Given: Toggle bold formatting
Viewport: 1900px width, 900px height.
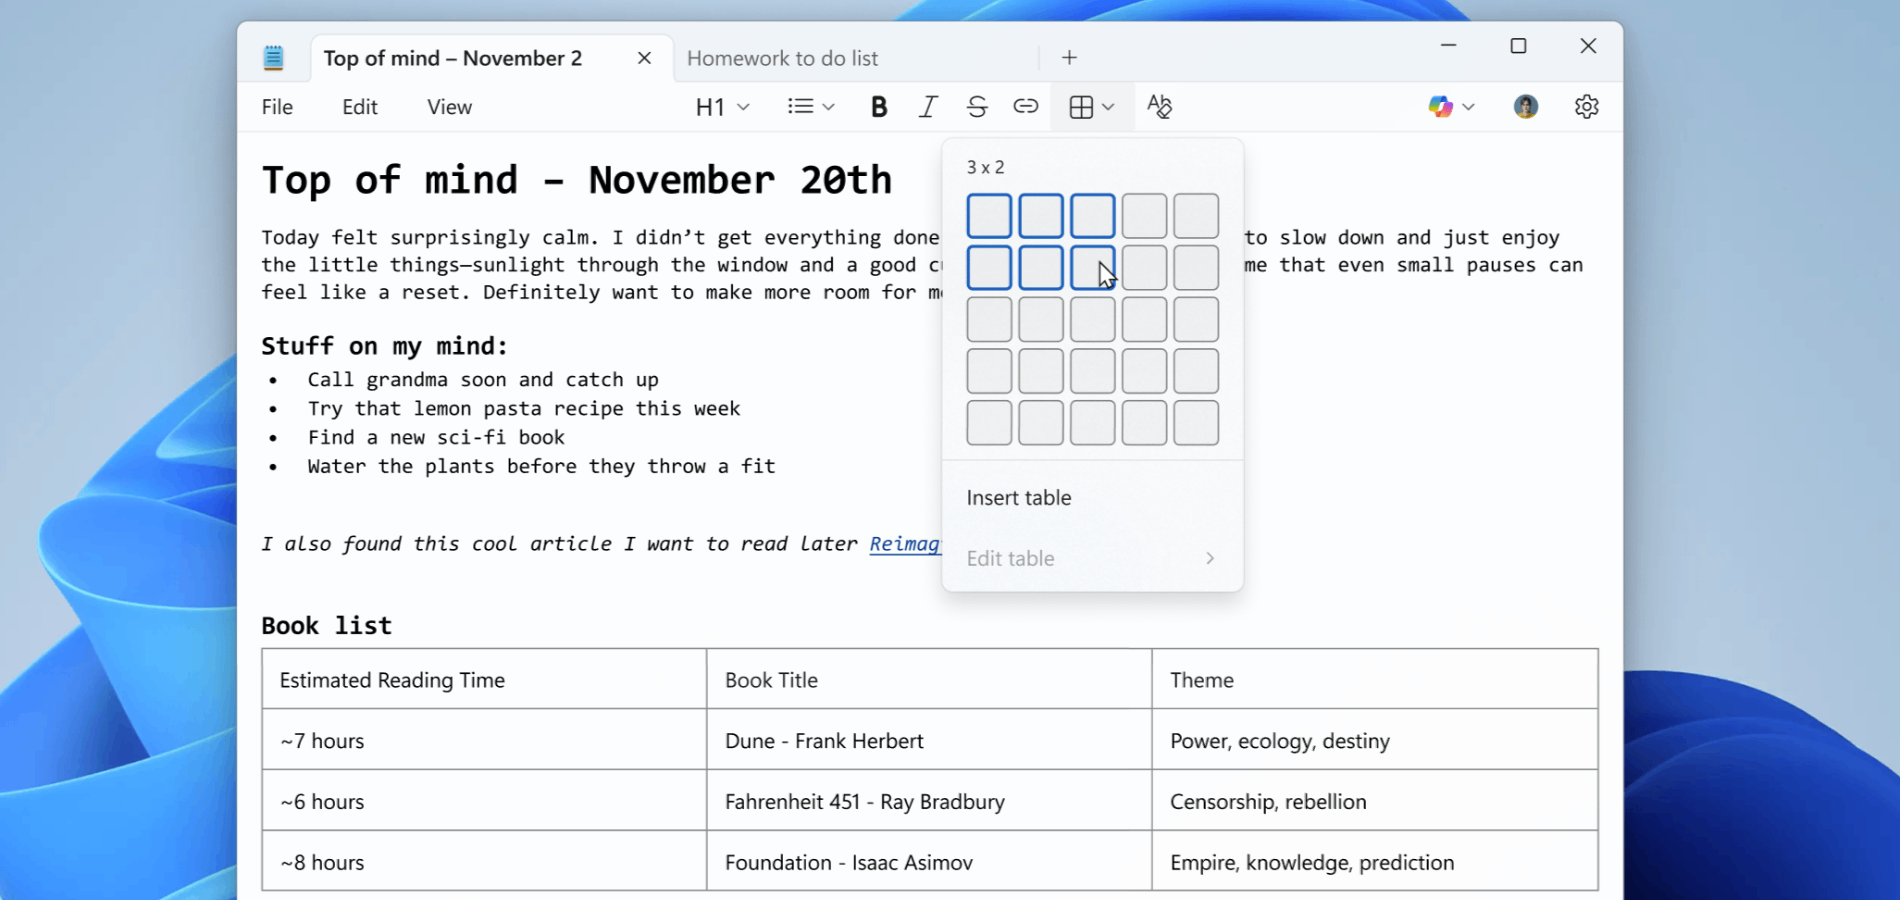Looking at the screenshot, I should [879, 107].
